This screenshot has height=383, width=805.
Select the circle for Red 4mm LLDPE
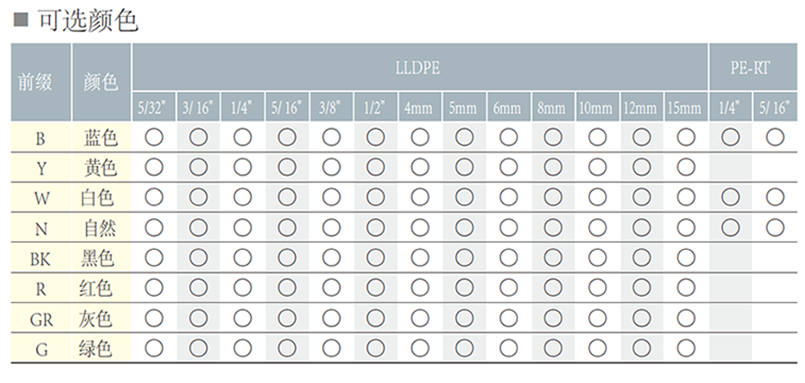coord(420,288)
